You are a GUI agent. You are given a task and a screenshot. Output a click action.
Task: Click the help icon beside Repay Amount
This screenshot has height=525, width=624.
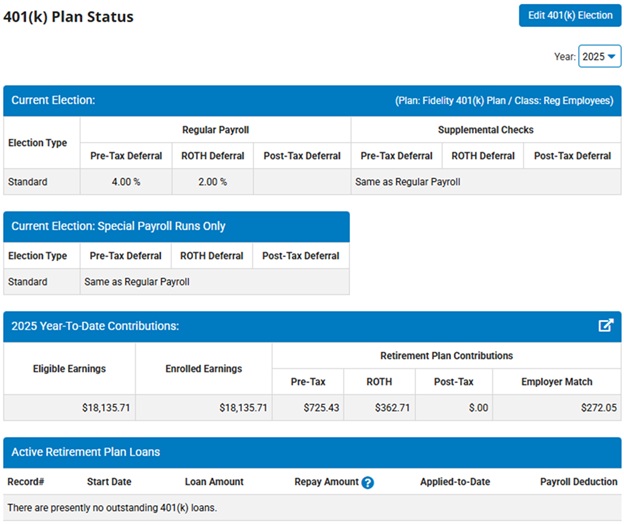pyautogui.click(x=367, y=483)
